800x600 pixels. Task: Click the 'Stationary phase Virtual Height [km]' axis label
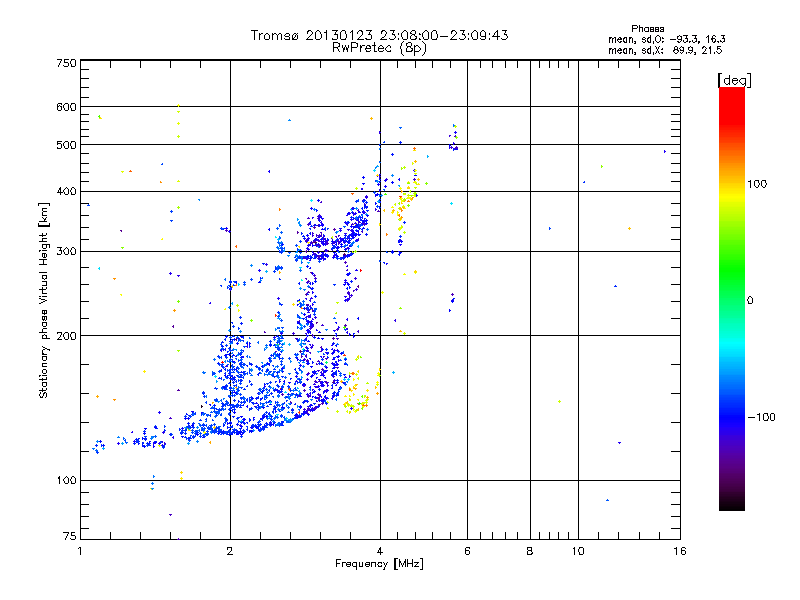44,300
